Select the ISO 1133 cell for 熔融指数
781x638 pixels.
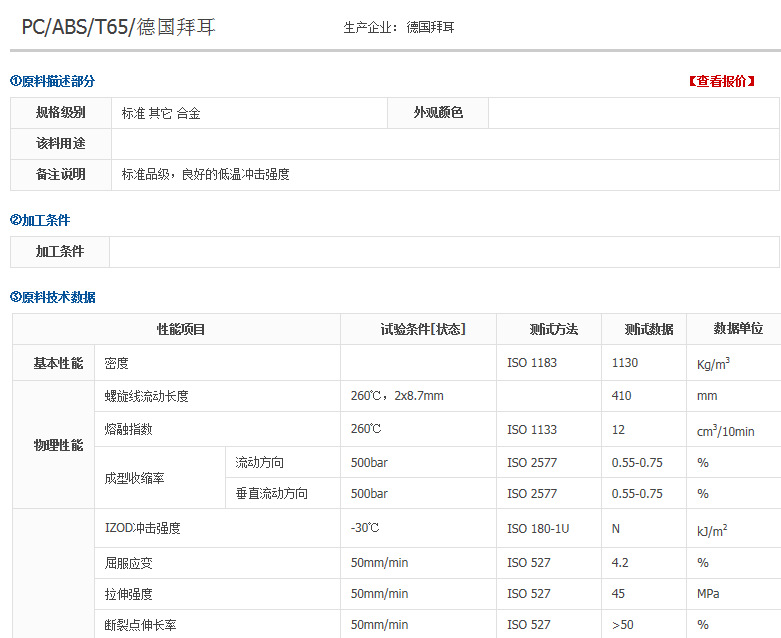click(531, 430)
